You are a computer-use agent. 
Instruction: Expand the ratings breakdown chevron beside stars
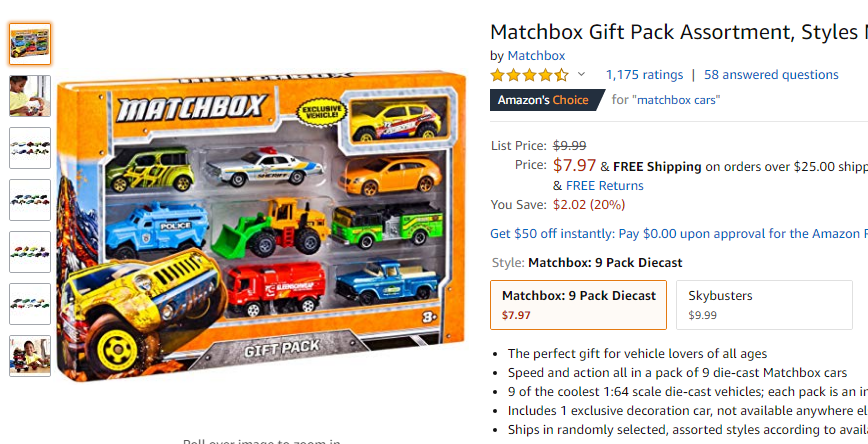coord(581,74)
